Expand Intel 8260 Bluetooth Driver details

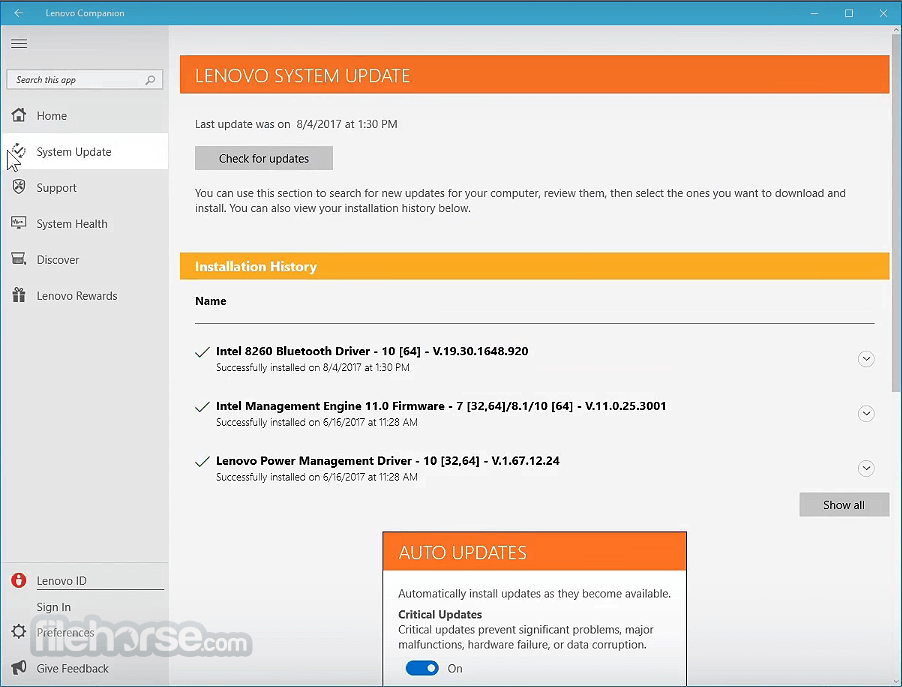pos(866,359)
